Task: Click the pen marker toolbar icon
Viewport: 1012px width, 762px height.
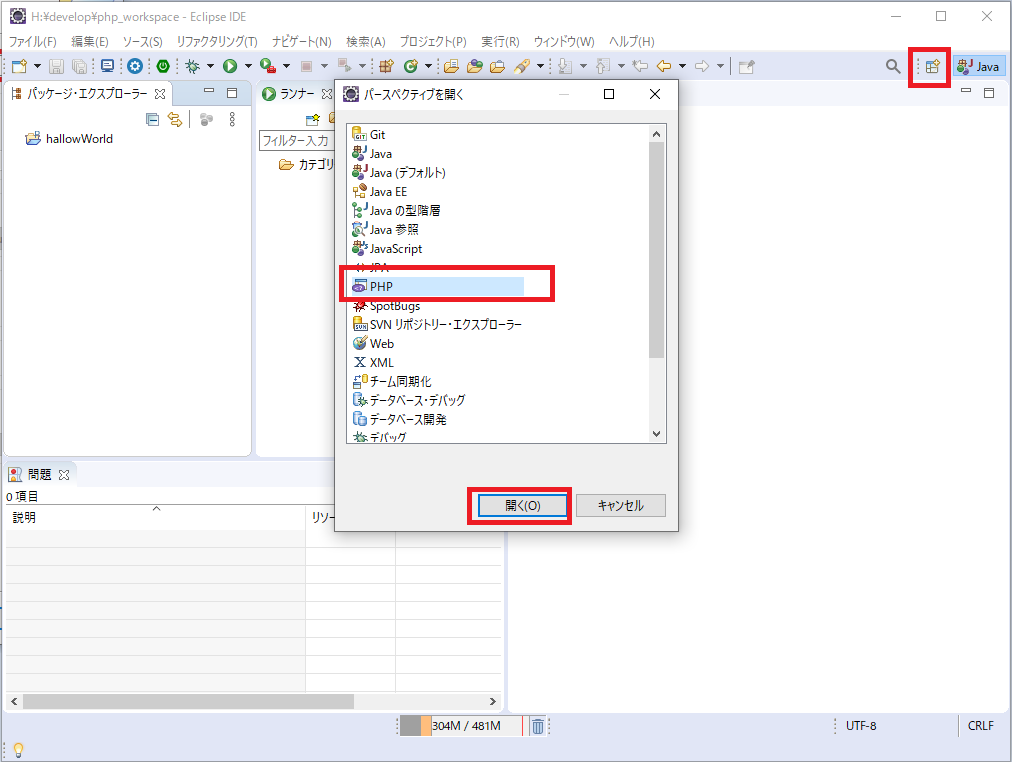Action: (521, 66)
